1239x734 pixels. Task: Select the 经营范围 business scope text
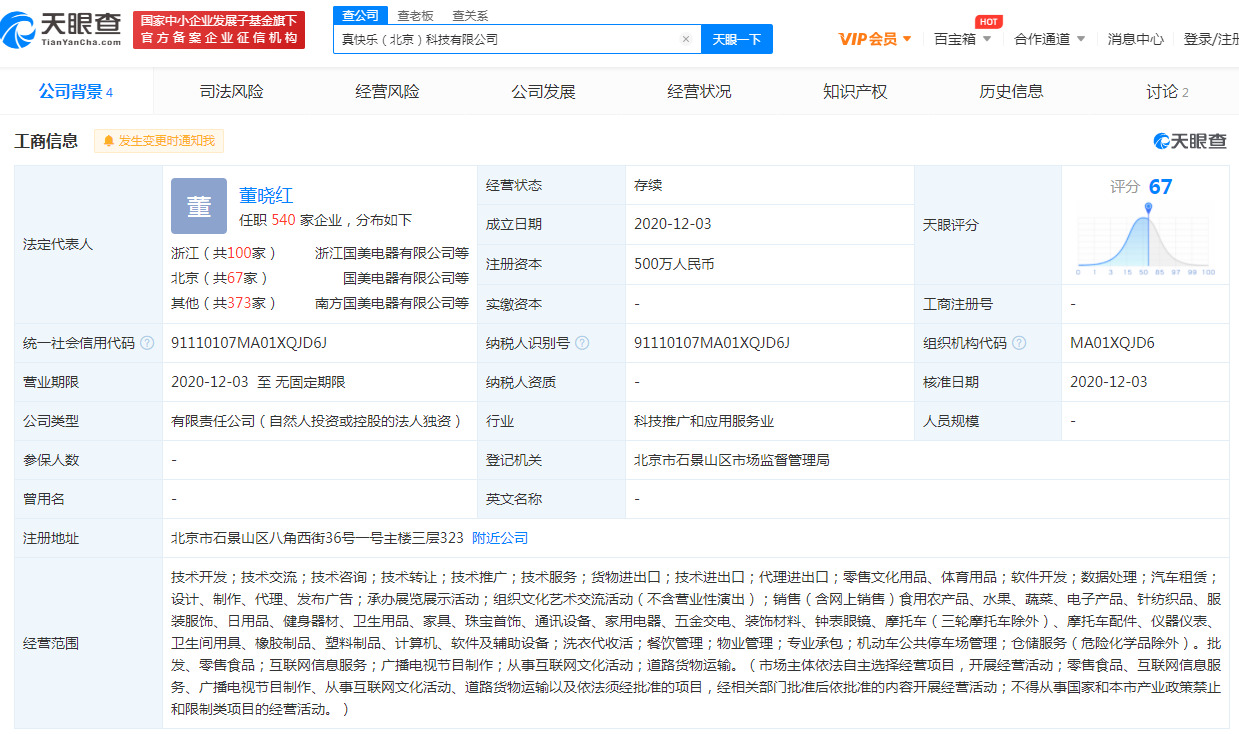(697, 643)
